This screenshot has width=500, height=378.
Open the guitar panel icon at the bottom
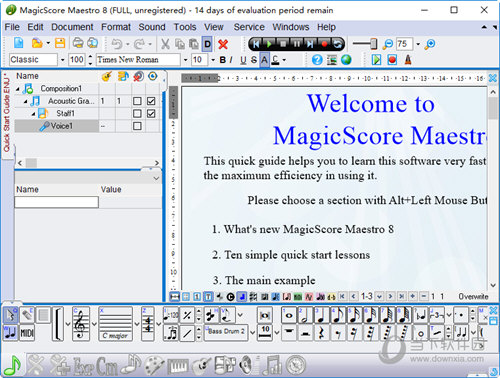202,366
